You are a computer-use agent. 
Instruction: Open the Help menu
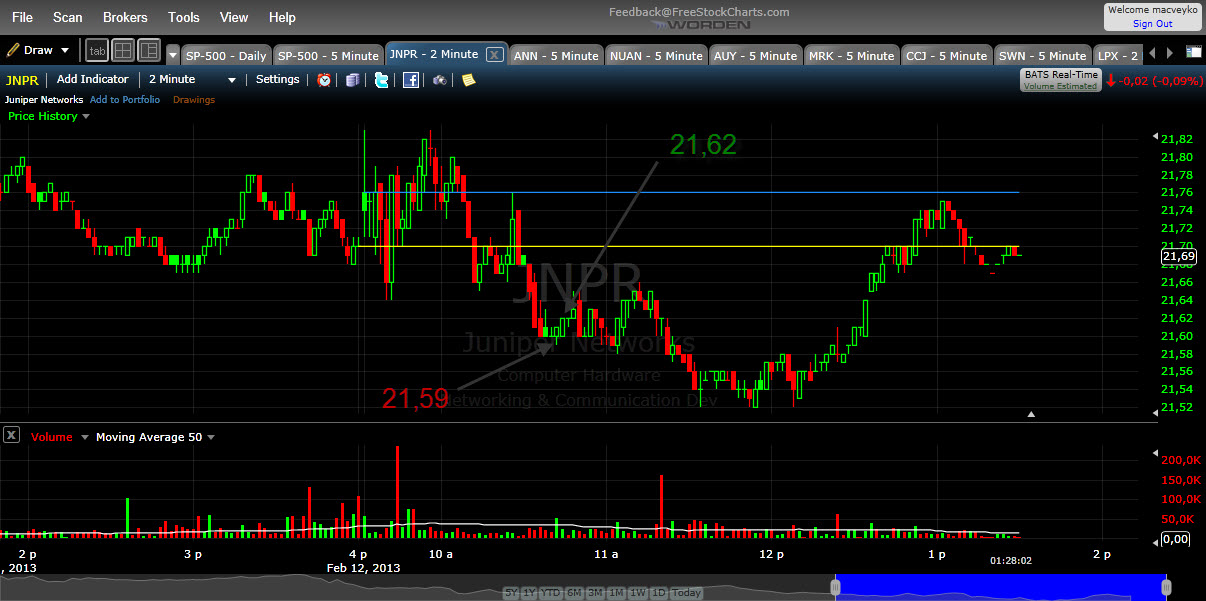click(x=283, y=17)
